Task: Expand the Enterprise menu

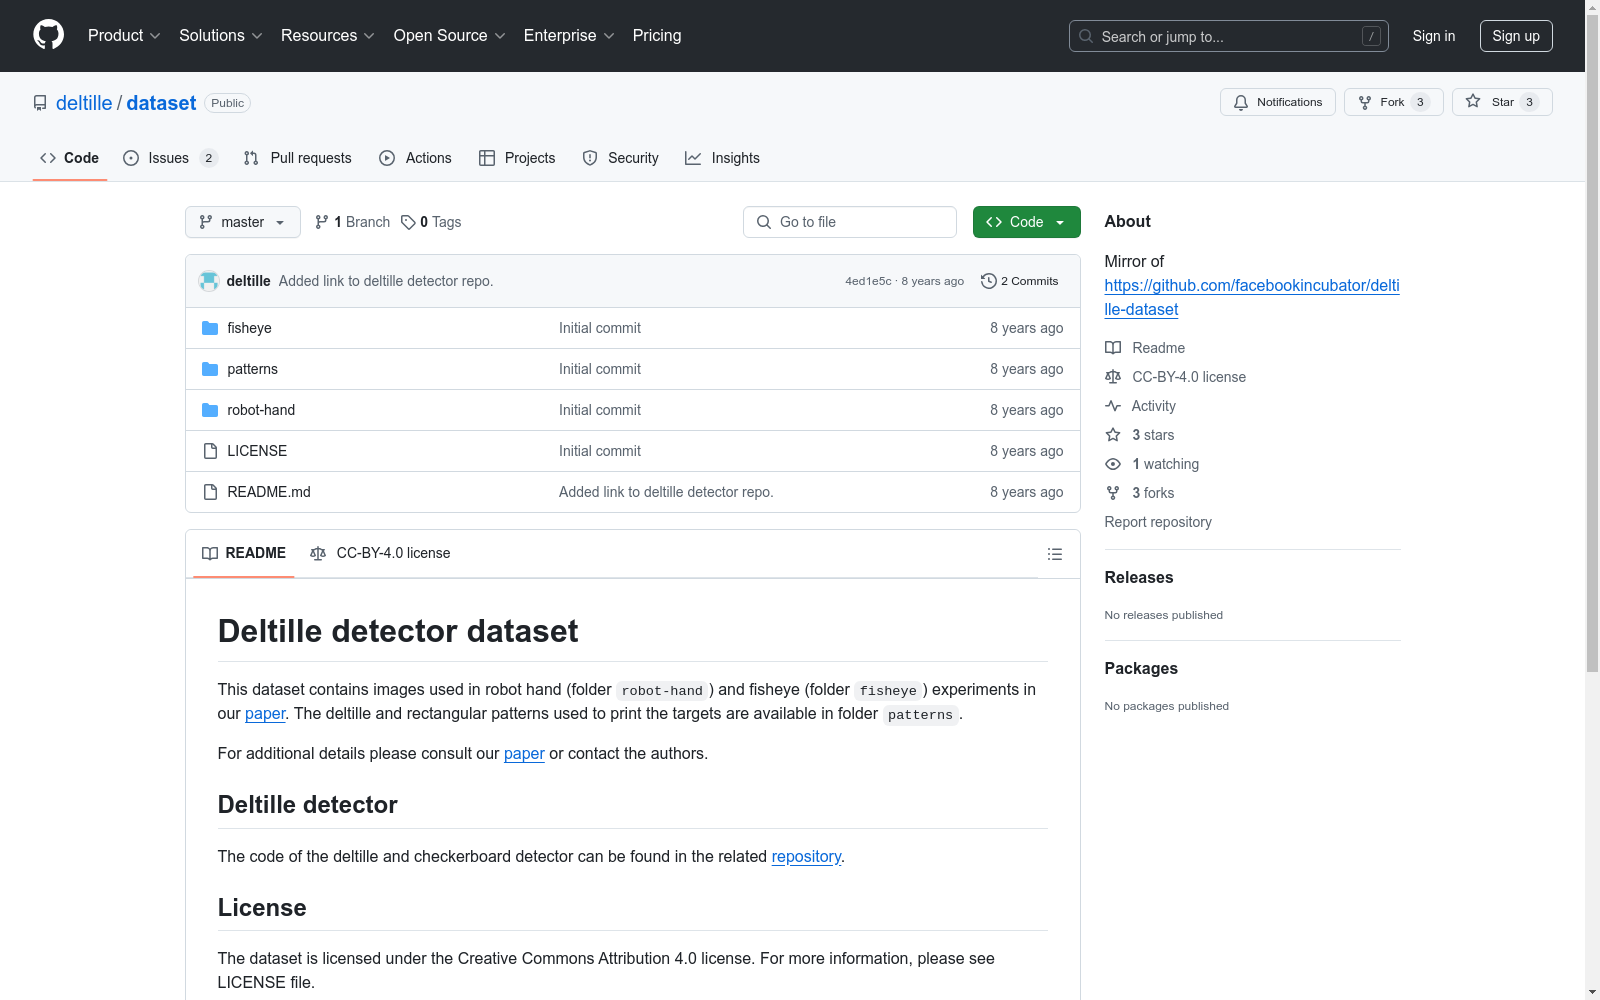Action: click(568, 36)
